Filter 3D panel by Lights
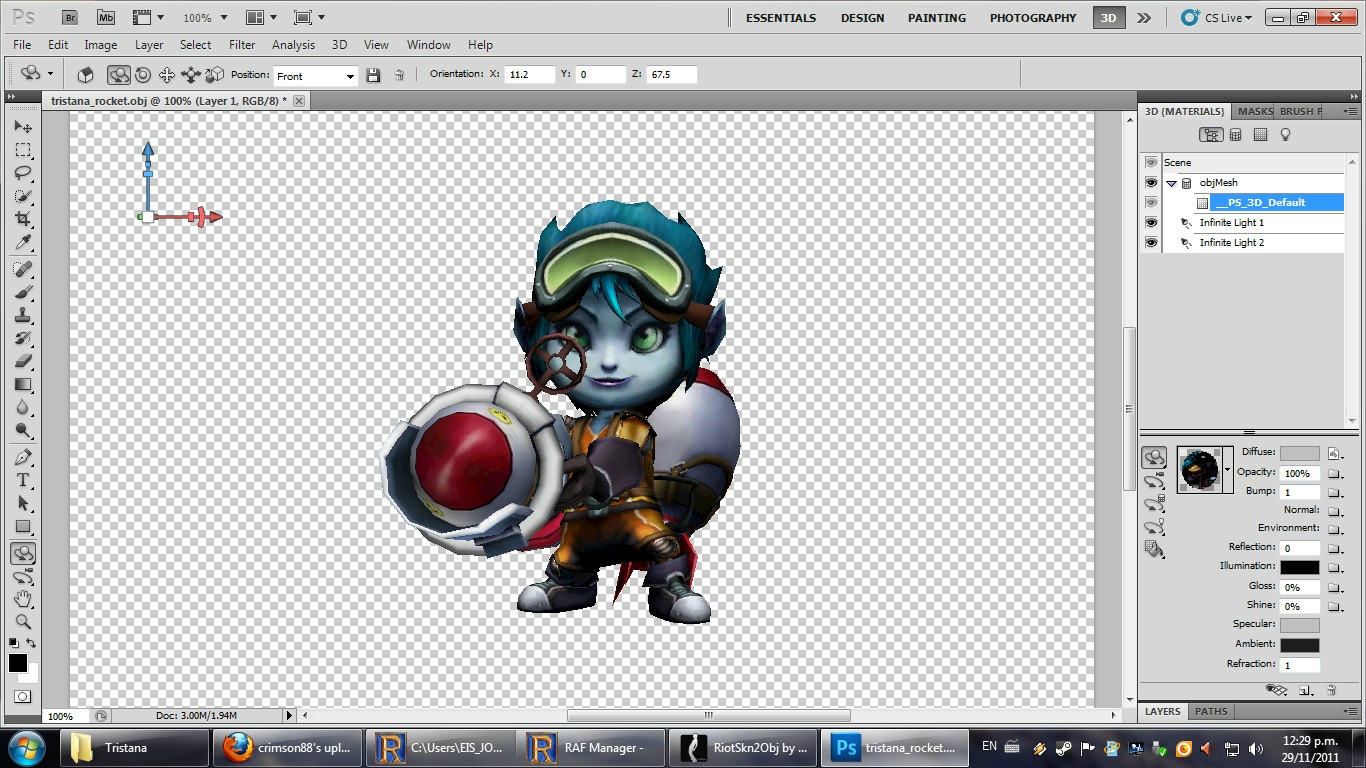 pos(1286,135)
